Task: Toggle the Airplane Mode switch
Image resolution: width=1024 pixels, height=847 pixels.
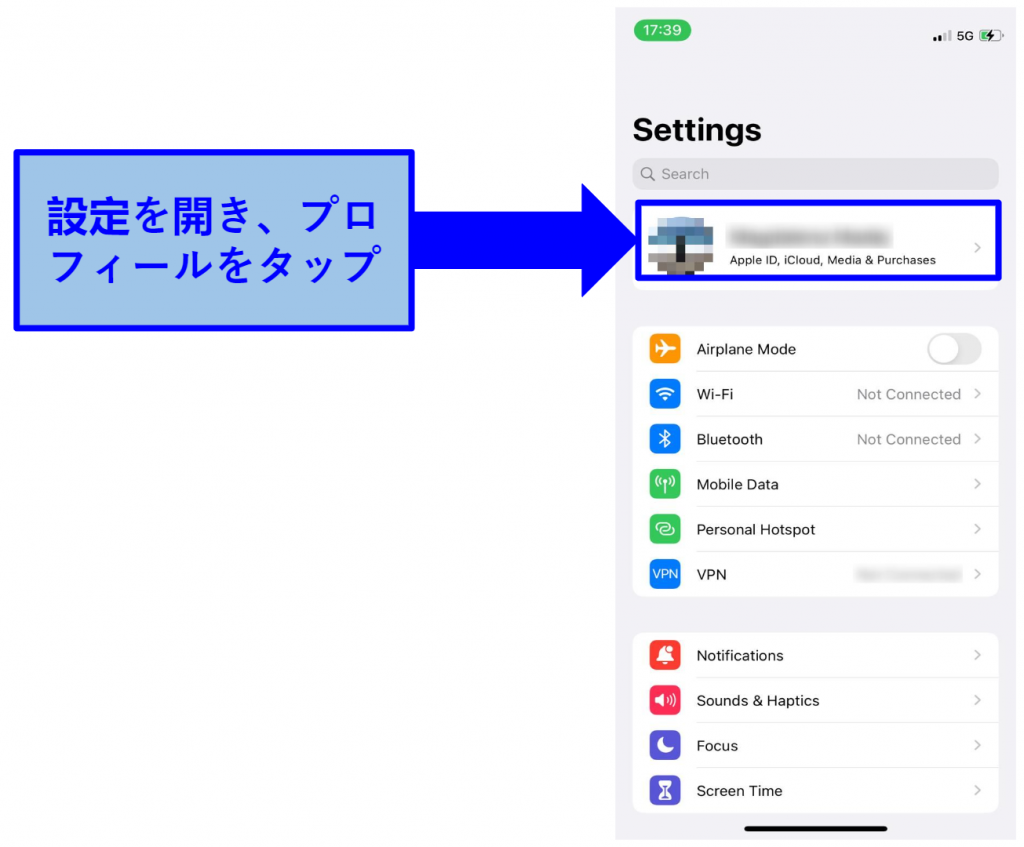Action: [x=953, y=349]
